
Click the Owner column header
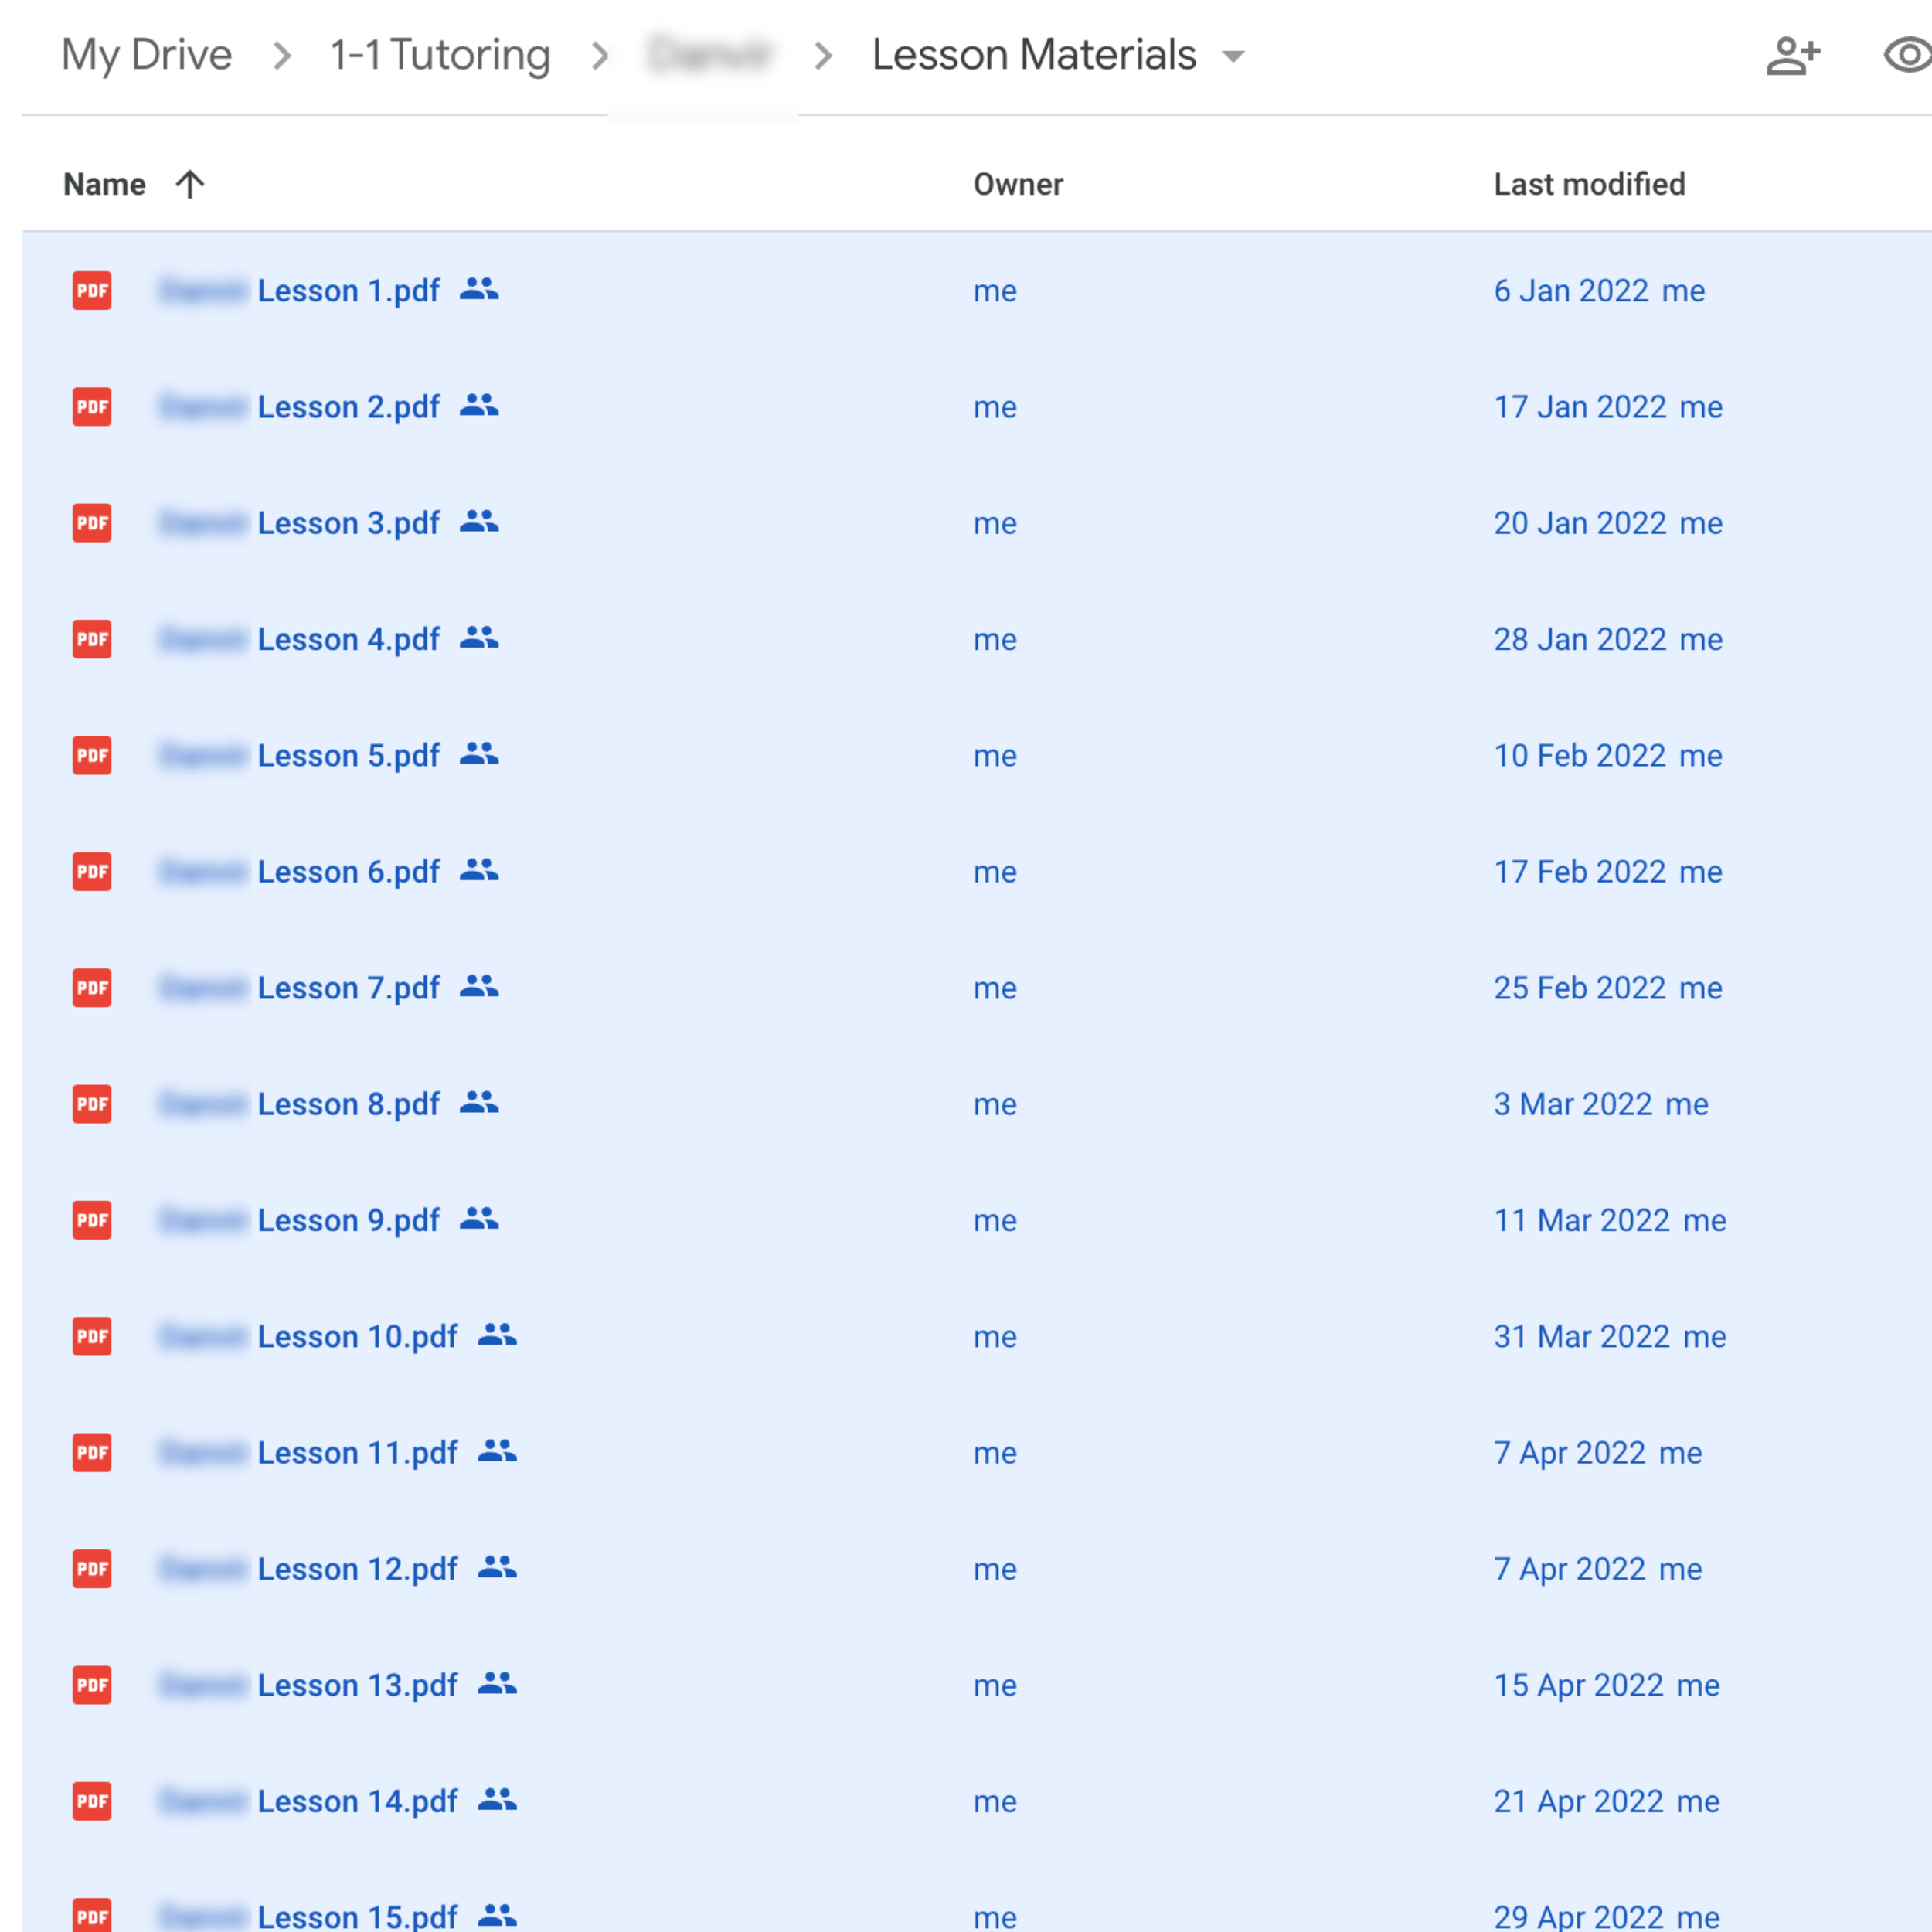click(1018, 184)
